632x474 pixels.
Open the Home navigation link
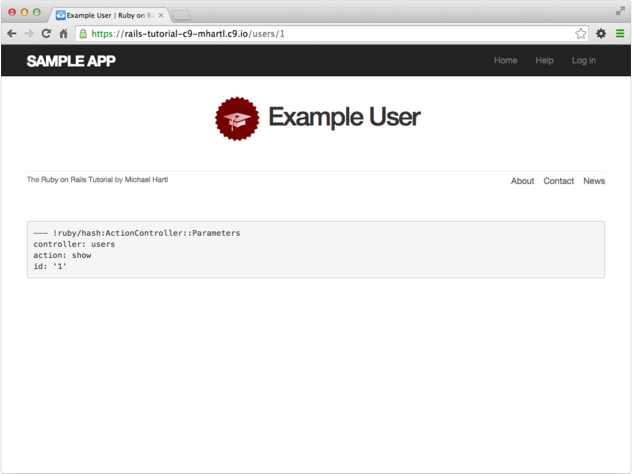pos(506,61)
